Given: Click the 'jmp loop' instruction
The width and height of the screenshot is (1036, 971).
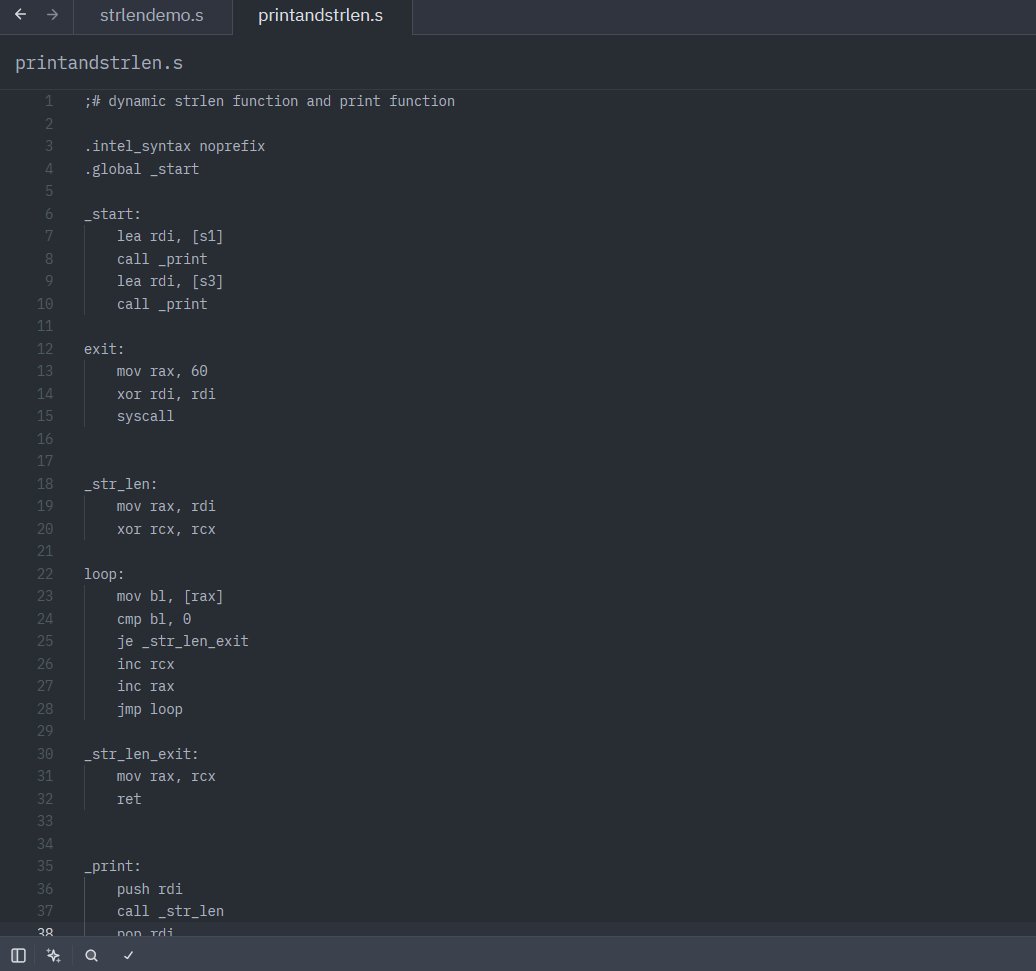Looking at the screenshot, I should [x=149, y=709].
